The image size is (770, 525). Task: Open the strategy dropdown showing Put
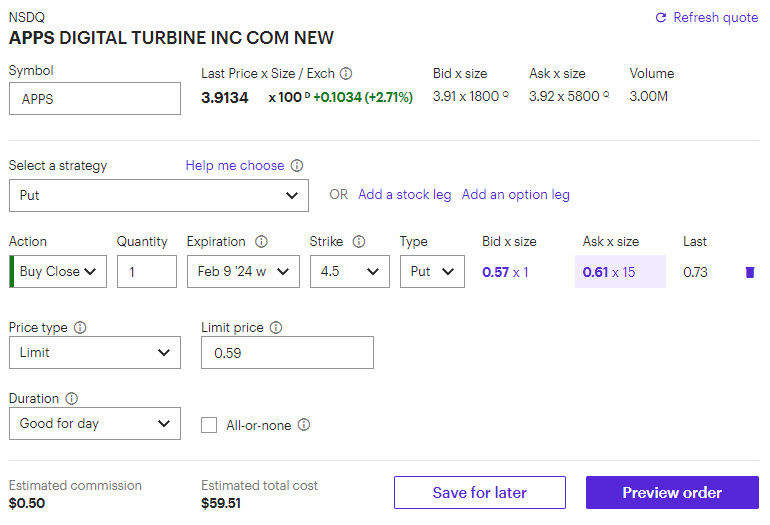pos(159,196)
